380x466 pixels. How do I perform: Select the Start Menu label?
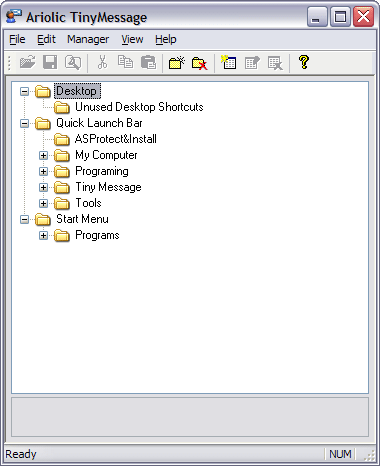[x=82, y=219]
